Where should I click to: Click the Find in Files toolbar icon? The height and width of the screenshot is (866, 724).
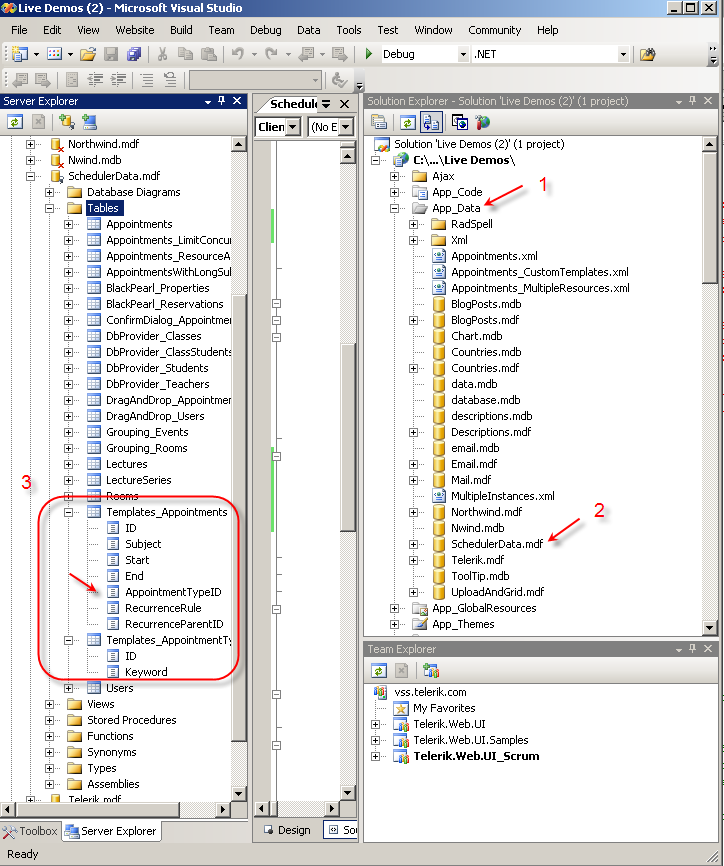click(647, 54)
